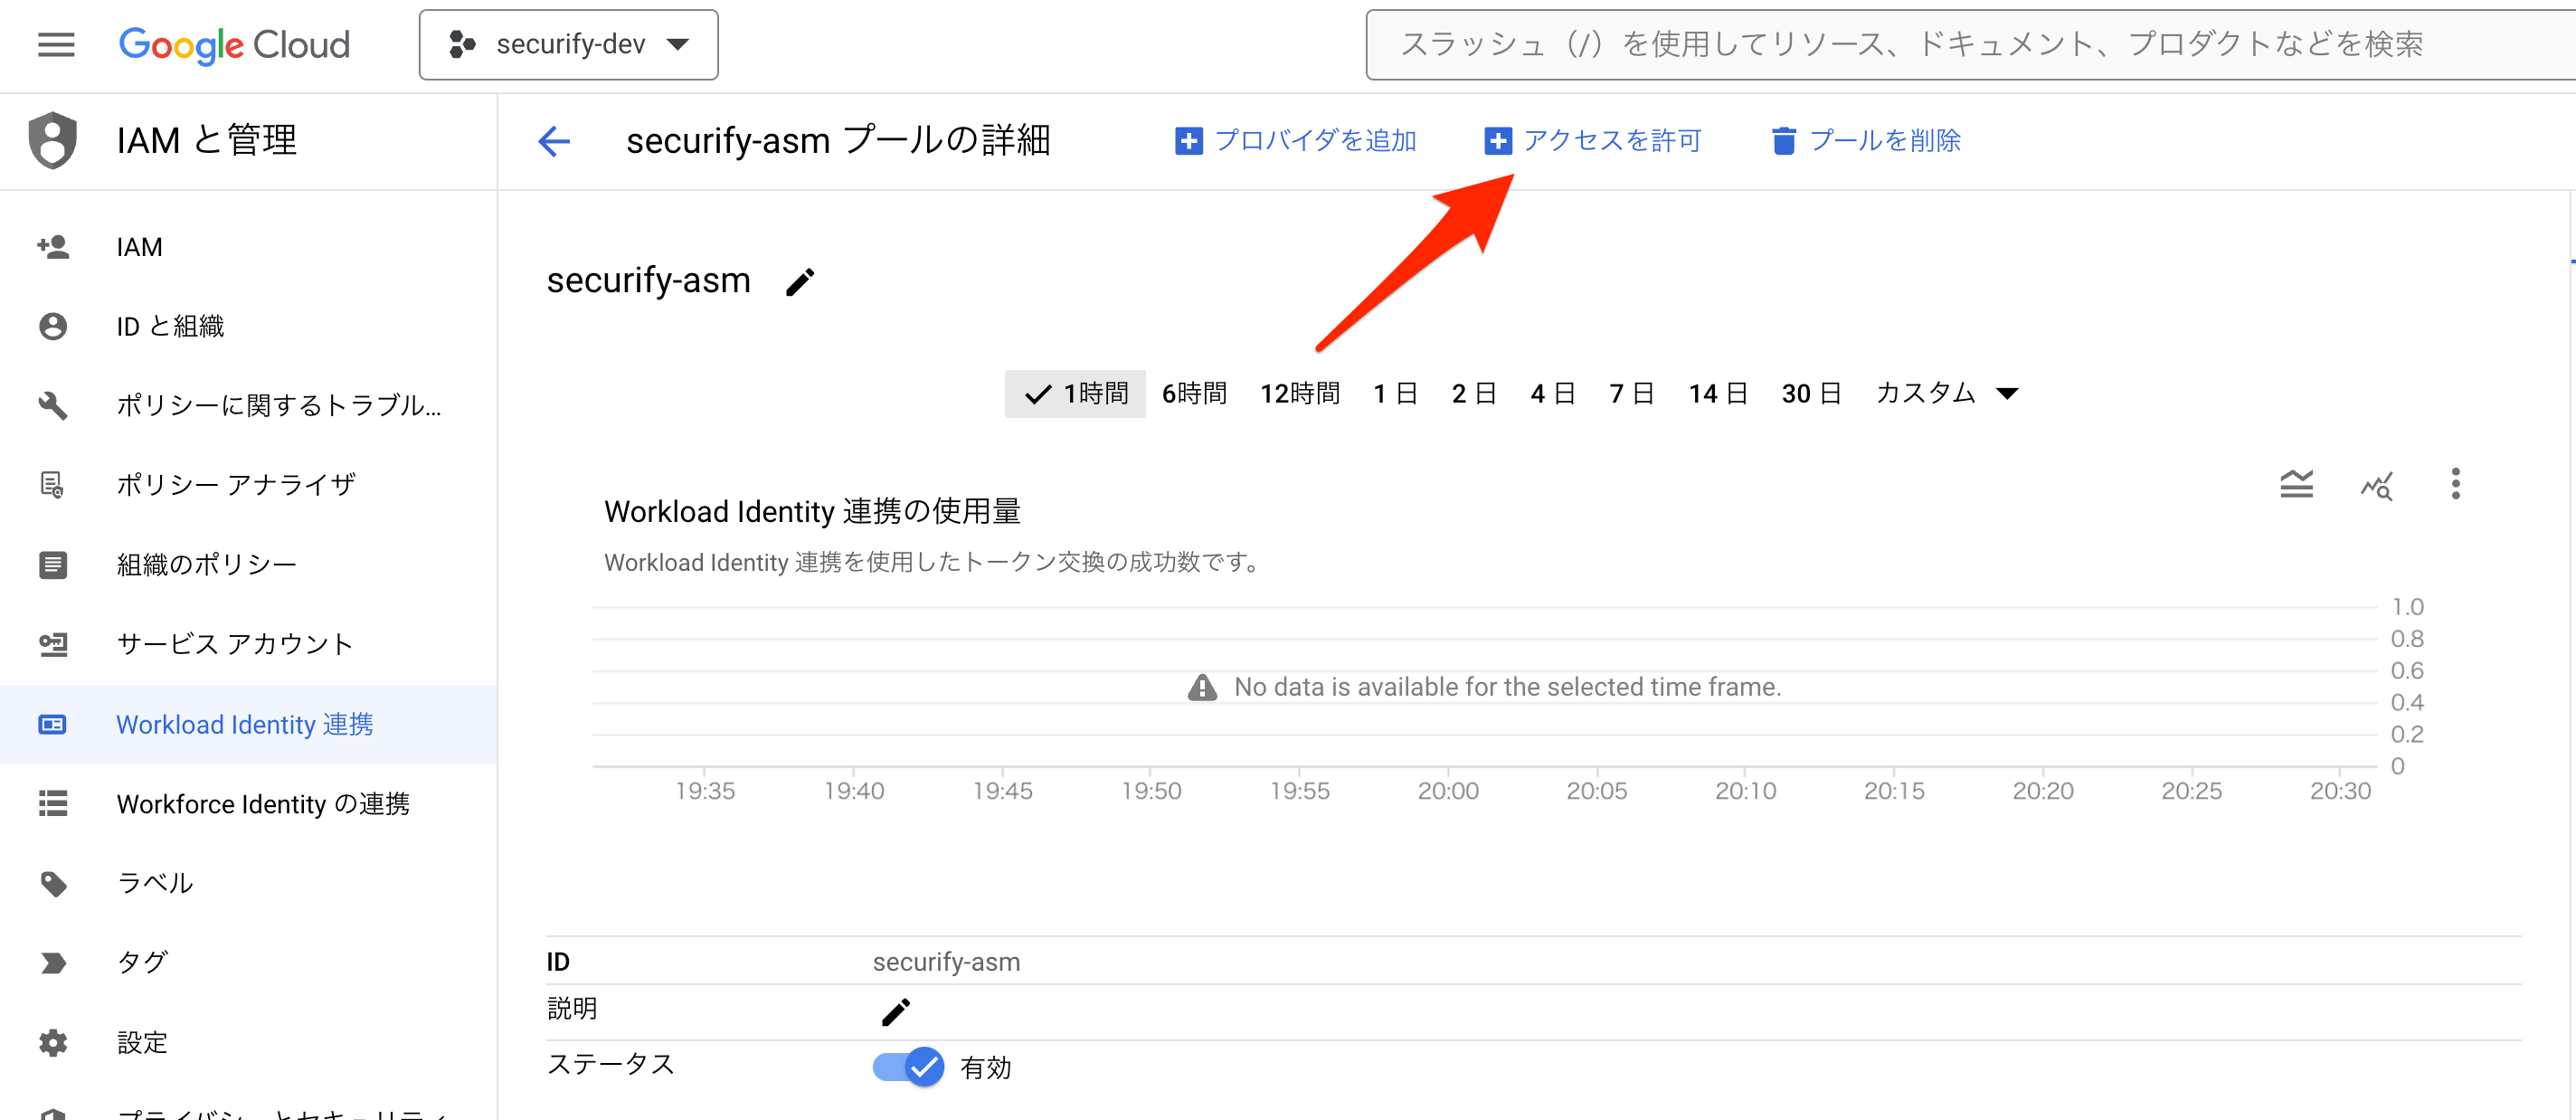Edit the securify-asm pool display name
Screen dimensions: 2576x1120
800,282
